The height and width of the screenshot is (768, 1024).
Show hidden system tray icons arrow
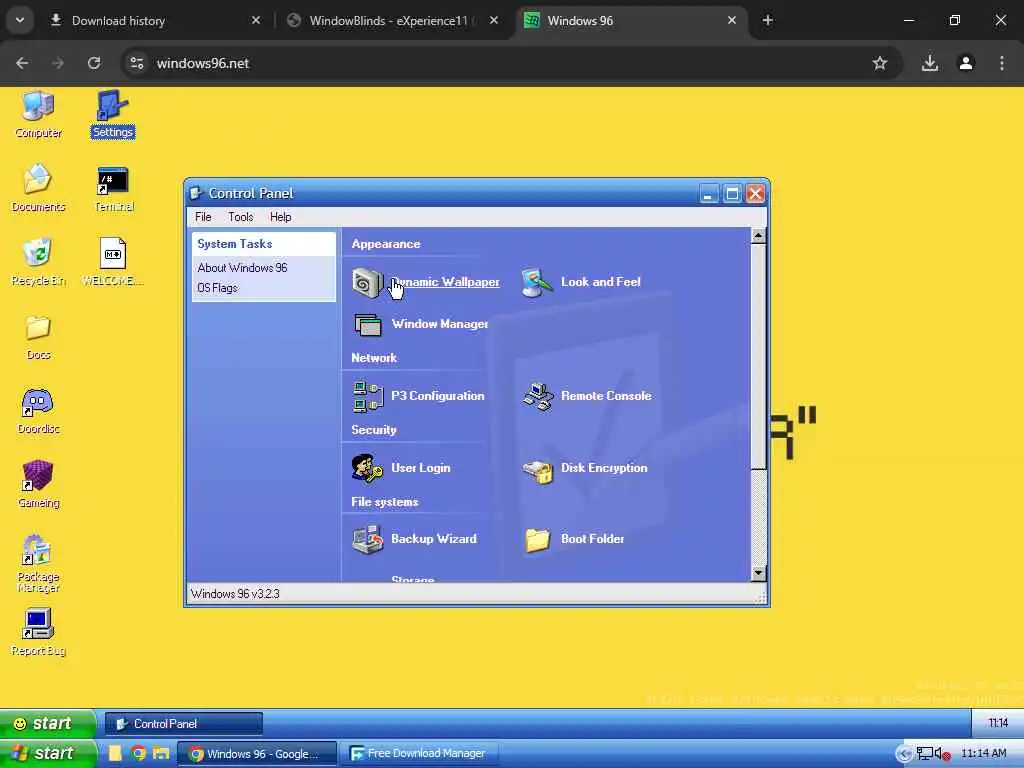(x=904, y=754)
